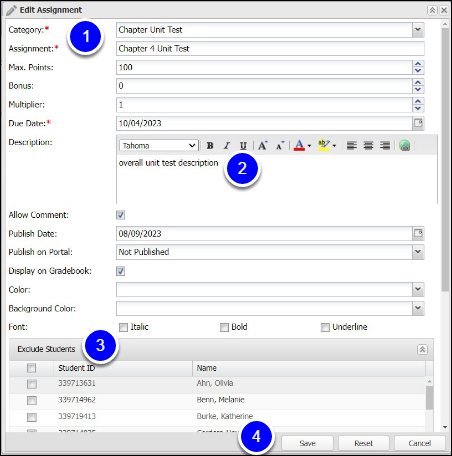Open font color dropdown arrow
The width and height of the screenshot is (452, 456).
click(309, 146)
